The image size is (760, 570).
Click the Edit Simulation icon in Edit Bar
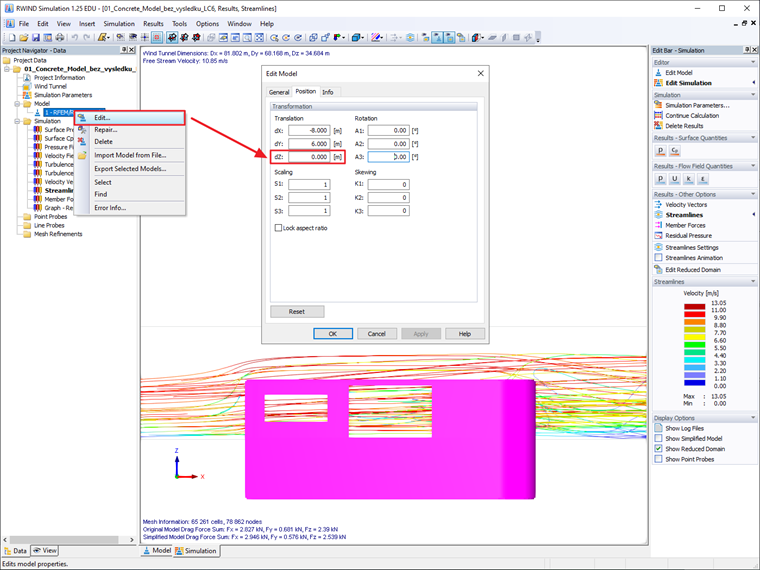[x=658, y=83]
